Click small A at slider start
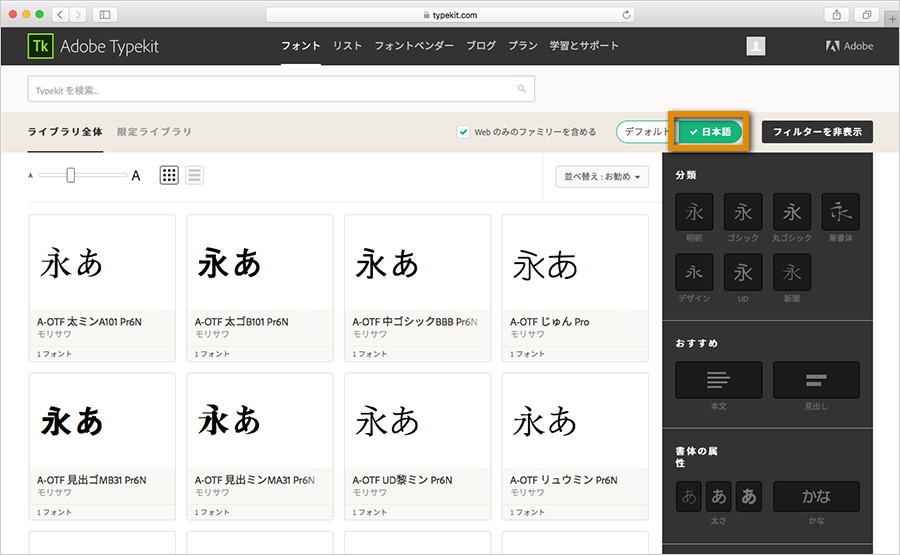This screenshot has width=900, height=555. [30, 176]
